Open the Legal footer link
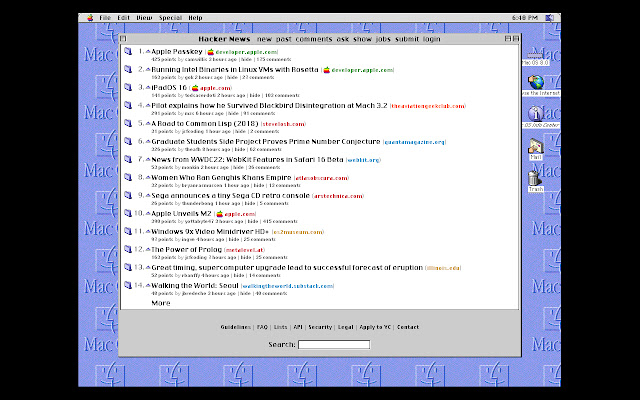This screenshot has height=400, width=640. tap(345, 327)
